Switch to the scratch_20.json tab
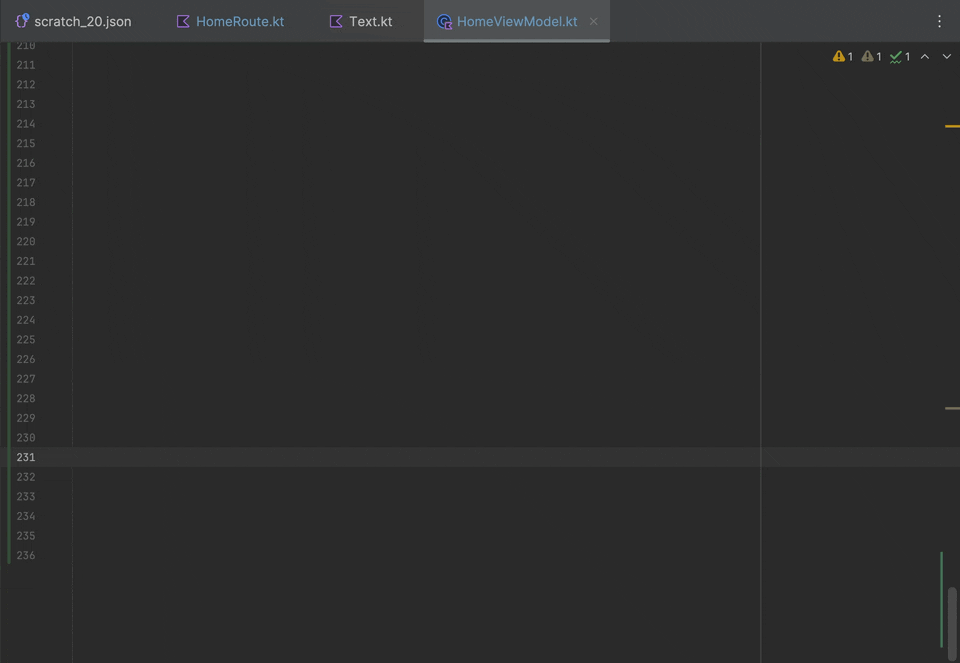The image size is (960, 663). click(x=73, y=21)
